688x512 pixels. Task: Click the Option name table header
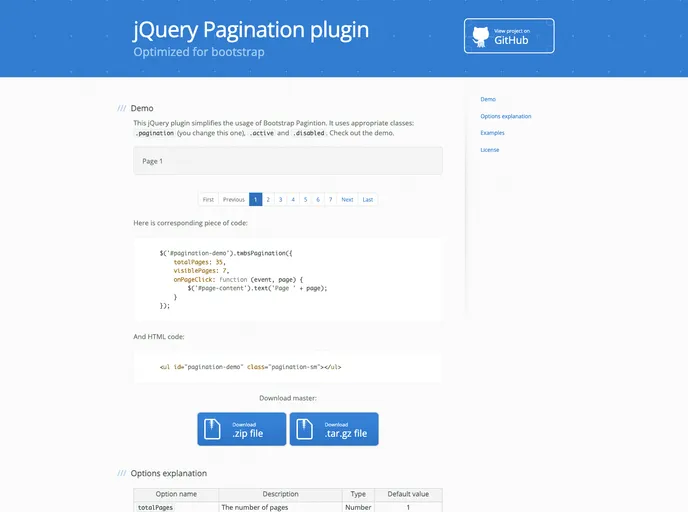click(x=176, y=494)
